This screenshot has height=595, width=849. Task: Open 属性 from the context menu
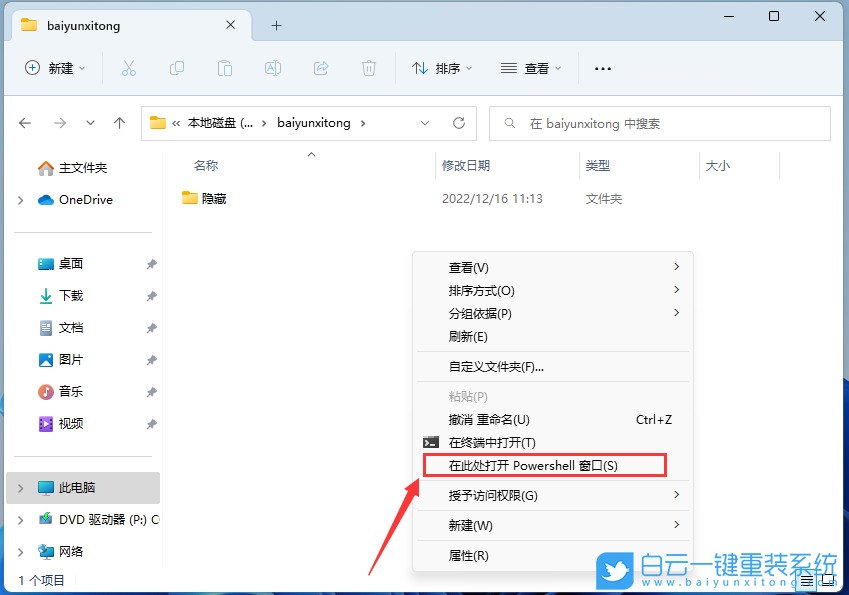[470, 555]
